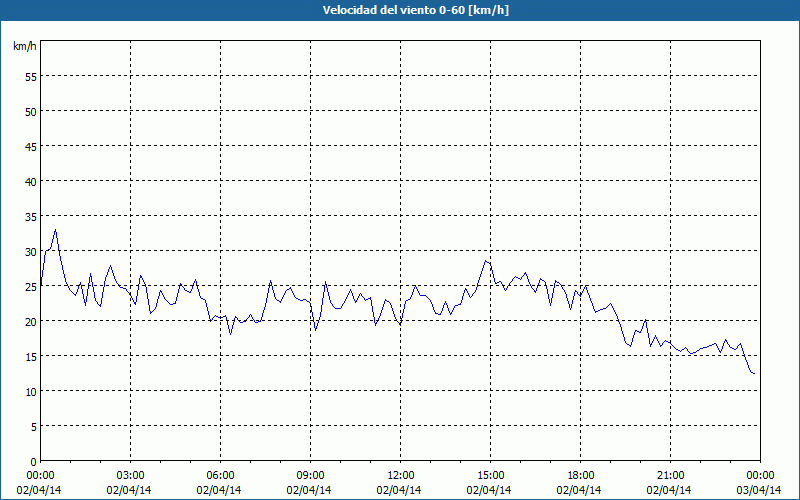This screenshot has height=500, width=800.
Task: Select the y-axis value "0"
Action: tap(34, 462)
